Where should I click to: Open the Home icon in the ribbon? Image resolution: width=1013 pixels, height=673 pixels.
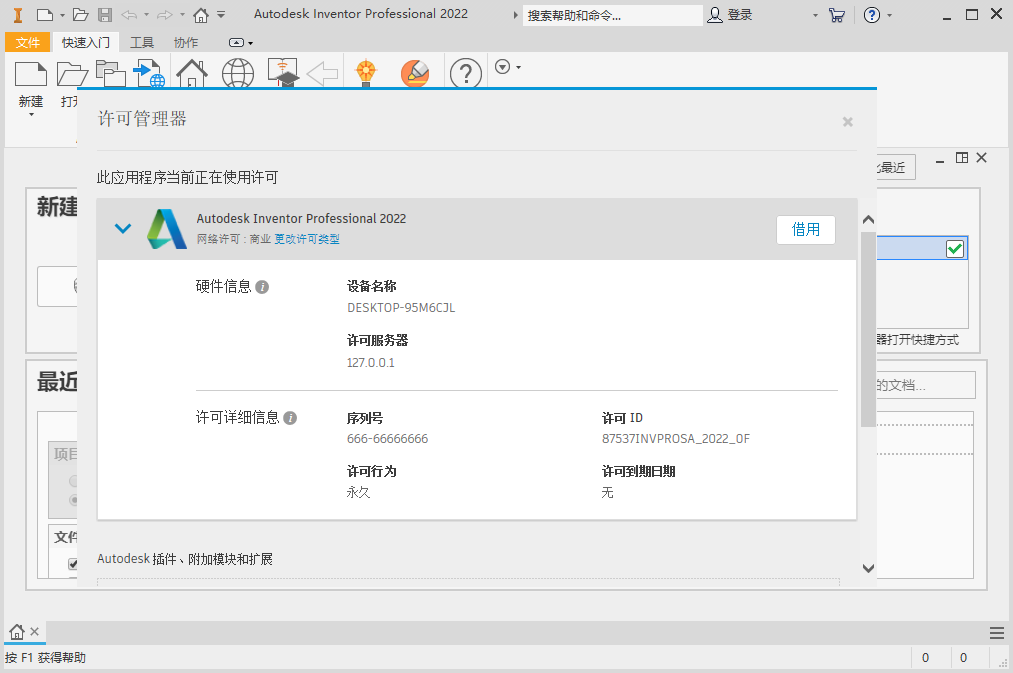coord(191,74)
